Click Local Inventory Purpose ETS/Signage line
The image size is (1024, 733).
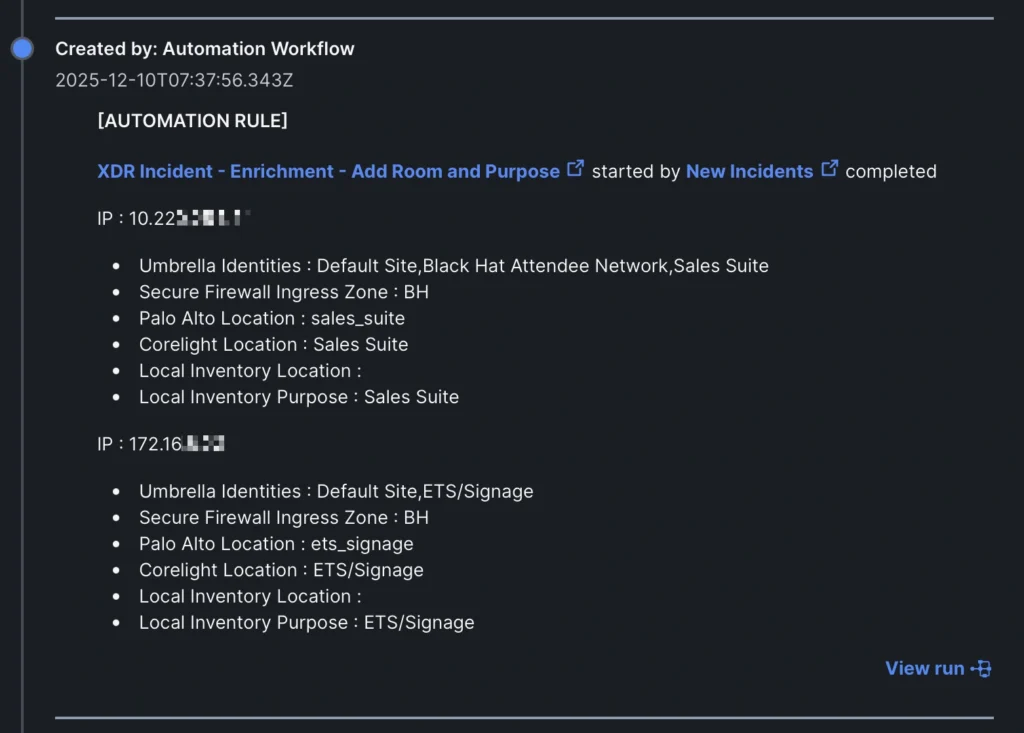pos(307,622)
